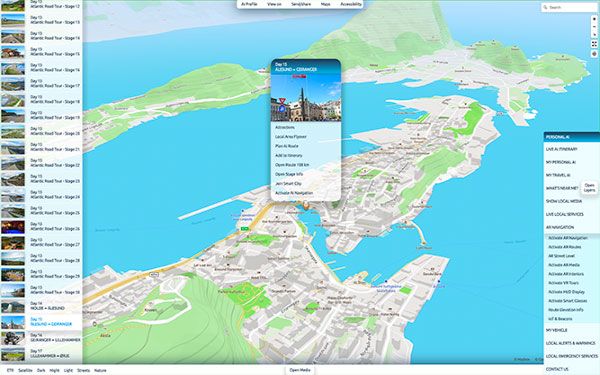Switch map style to Satellite
Viewport: 600px width, 375px height.
point(25,370)
